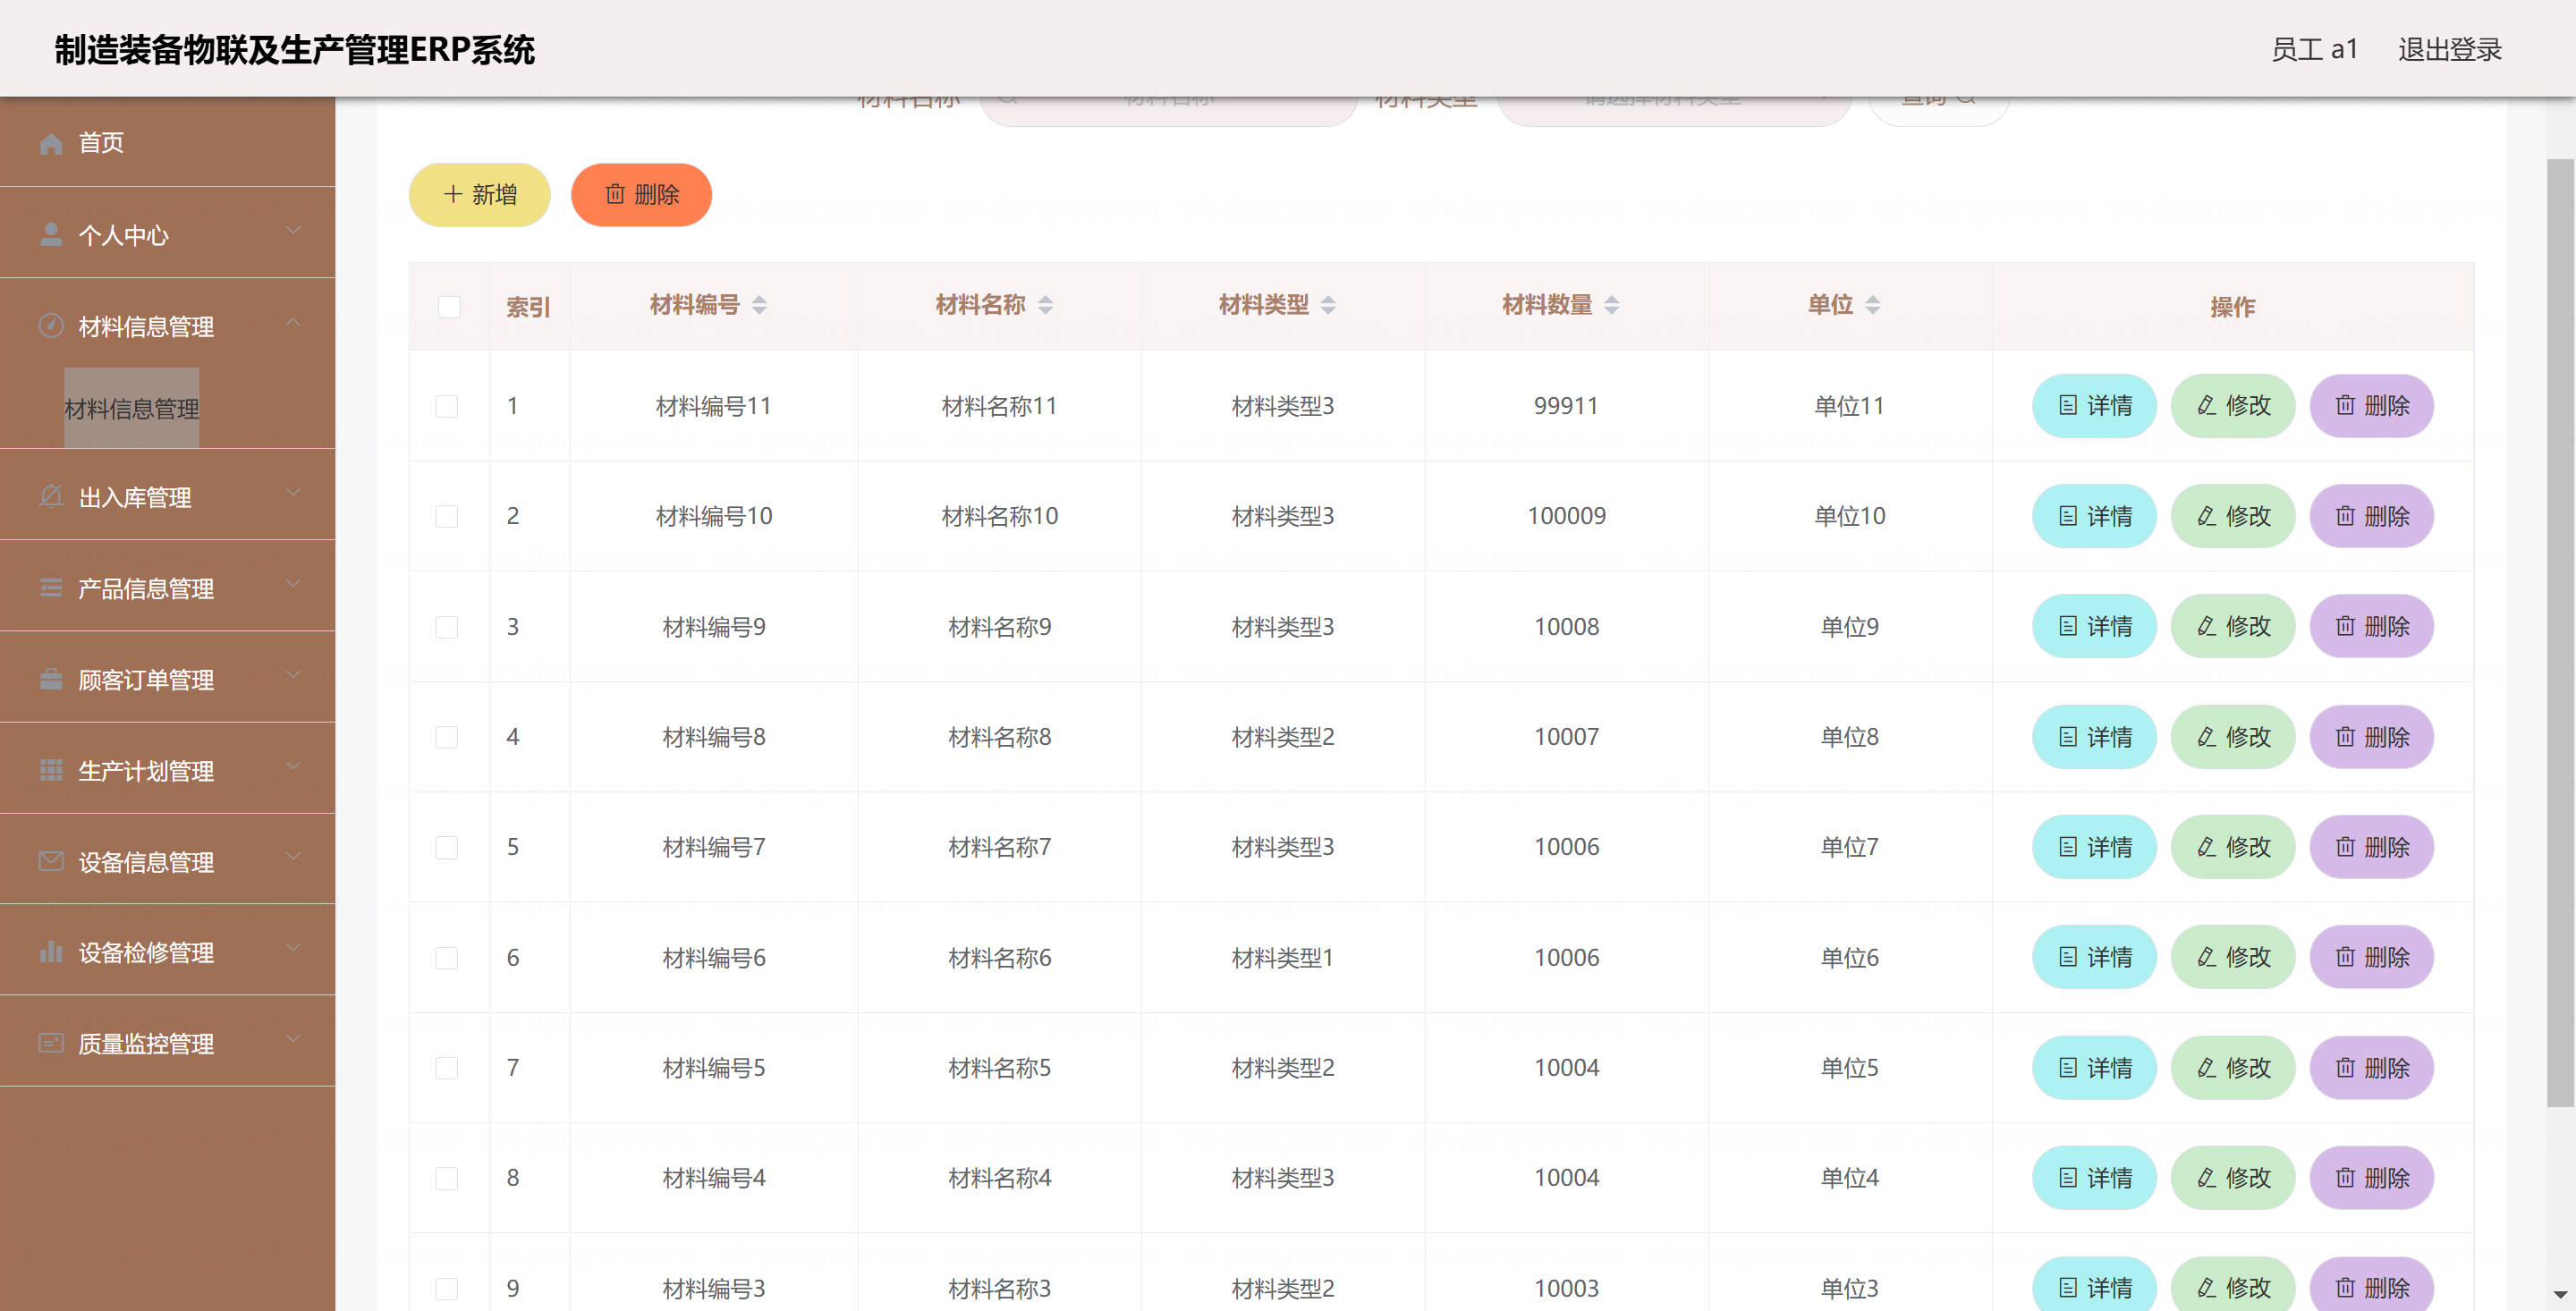Open 详情 for 材料编号4
The image size is (2576, 1311).
pos(2094,1178)
